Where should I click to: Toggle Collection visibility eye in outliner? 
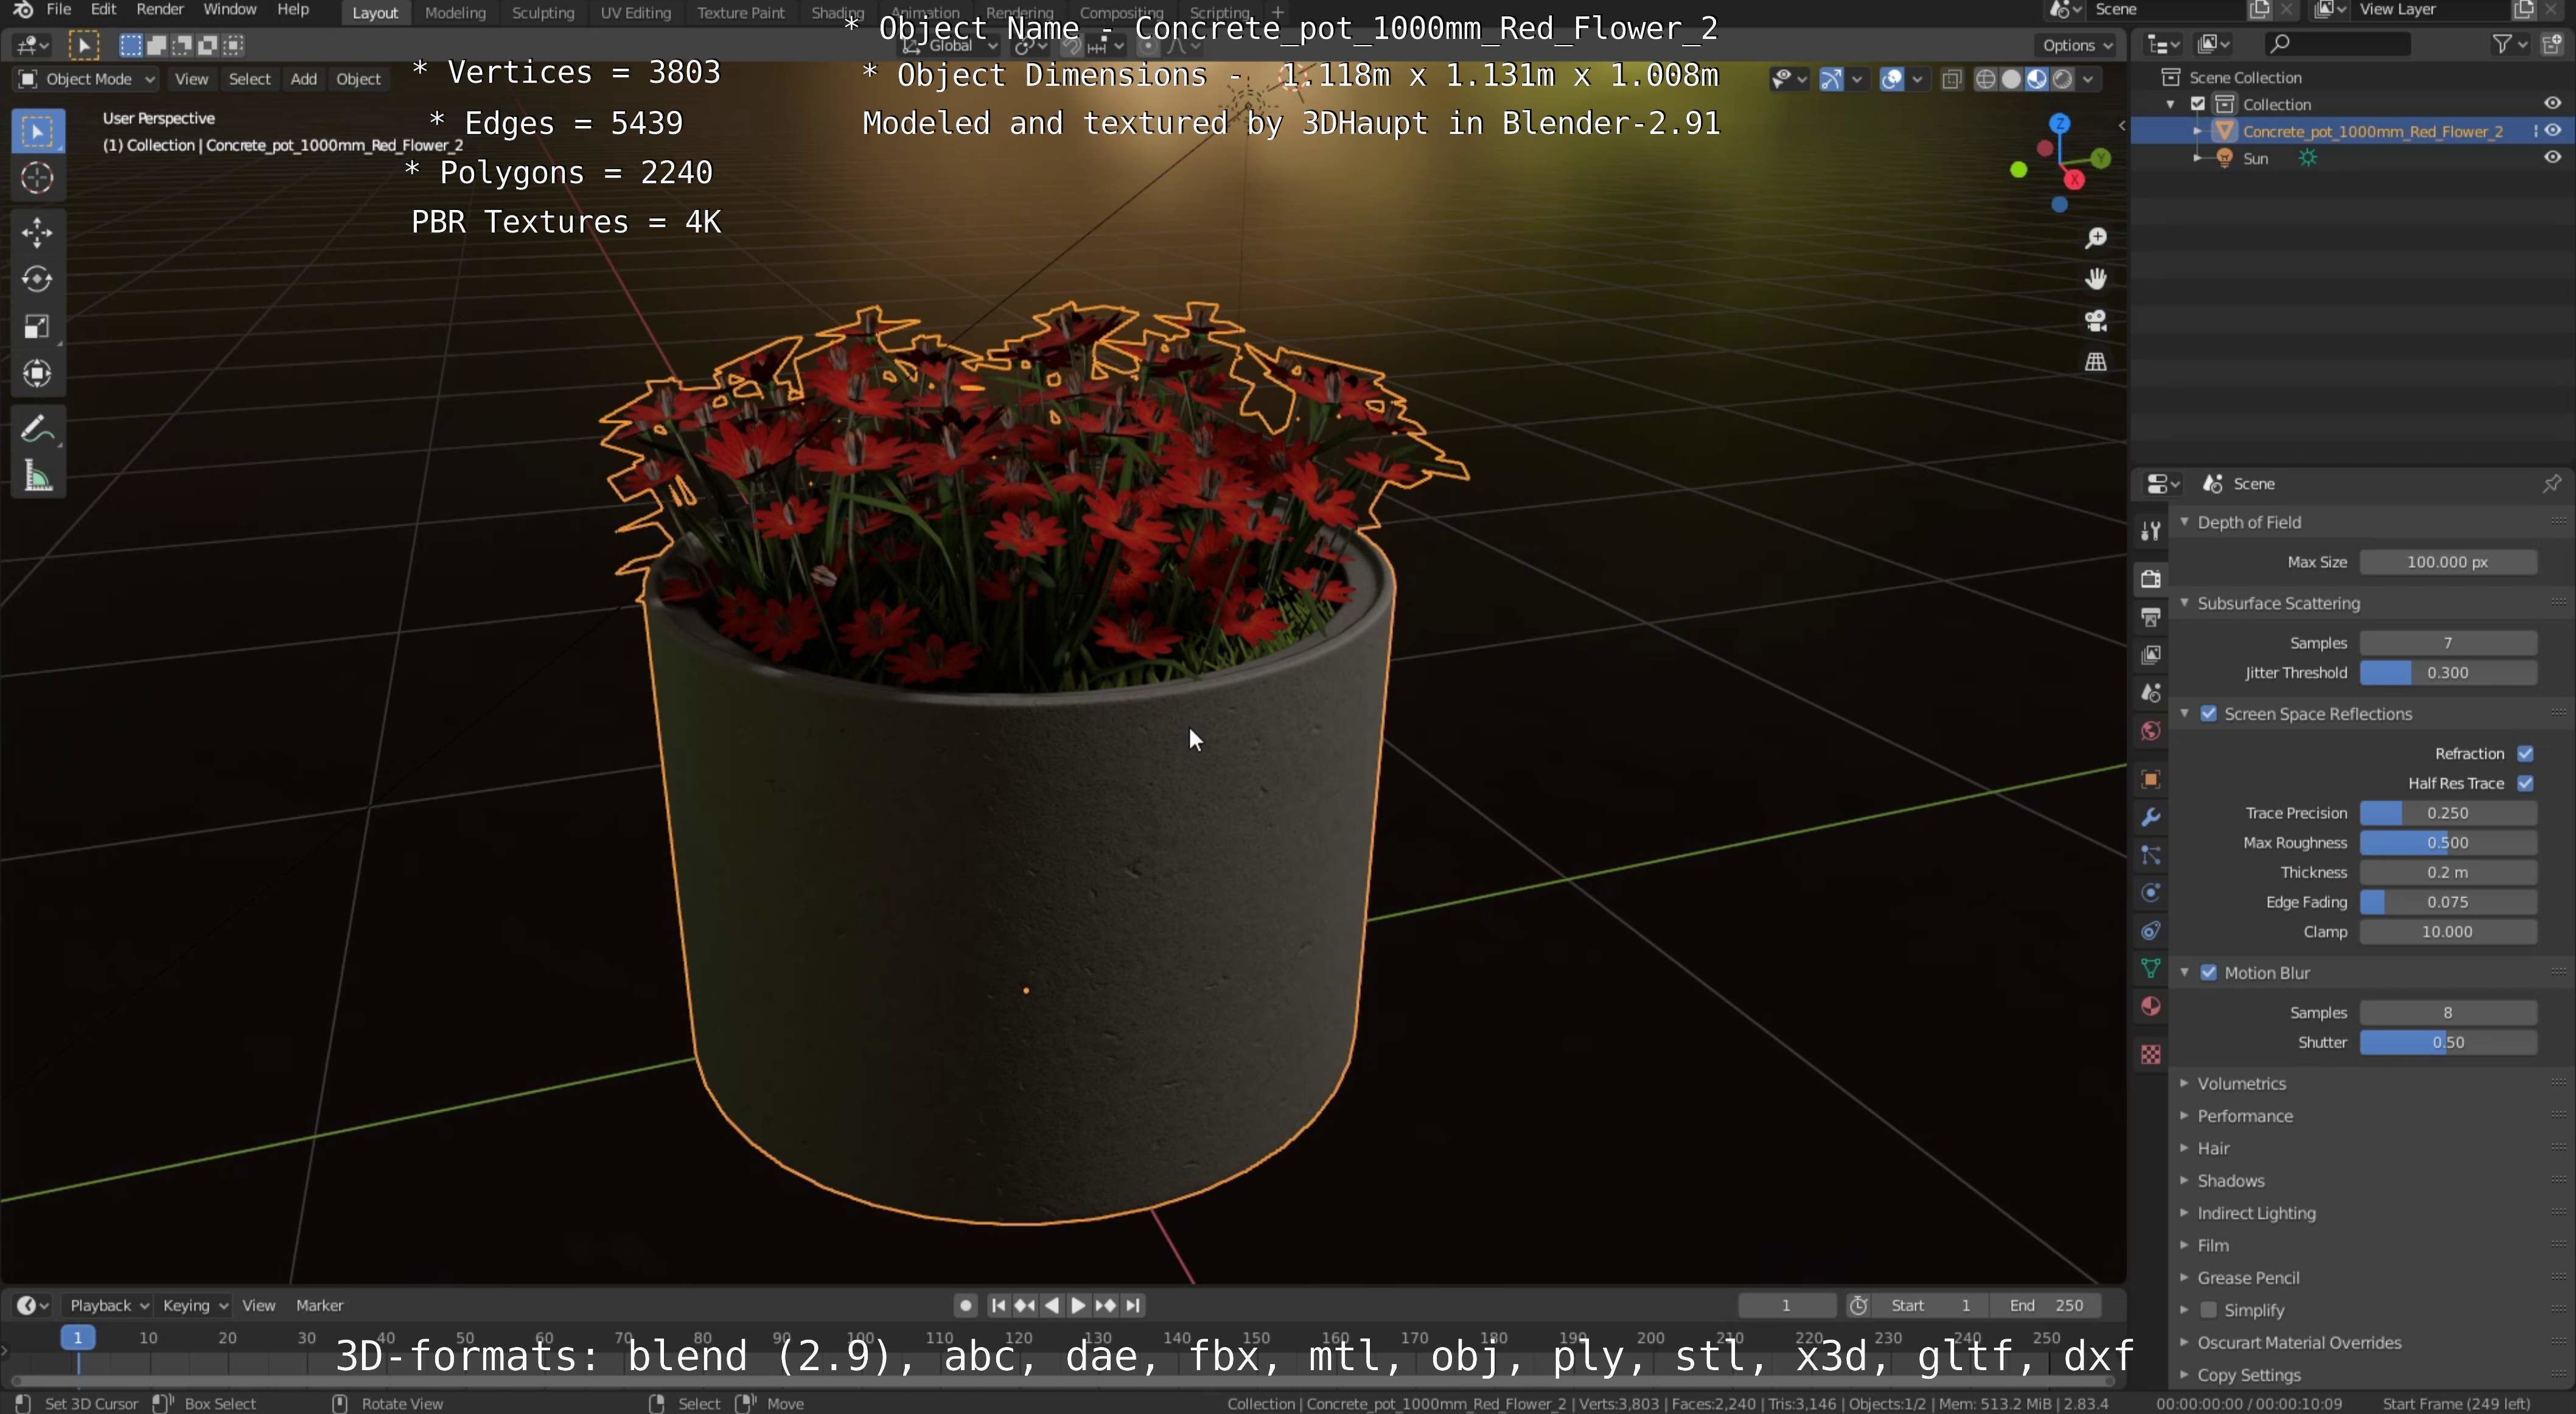(2552, 104)
